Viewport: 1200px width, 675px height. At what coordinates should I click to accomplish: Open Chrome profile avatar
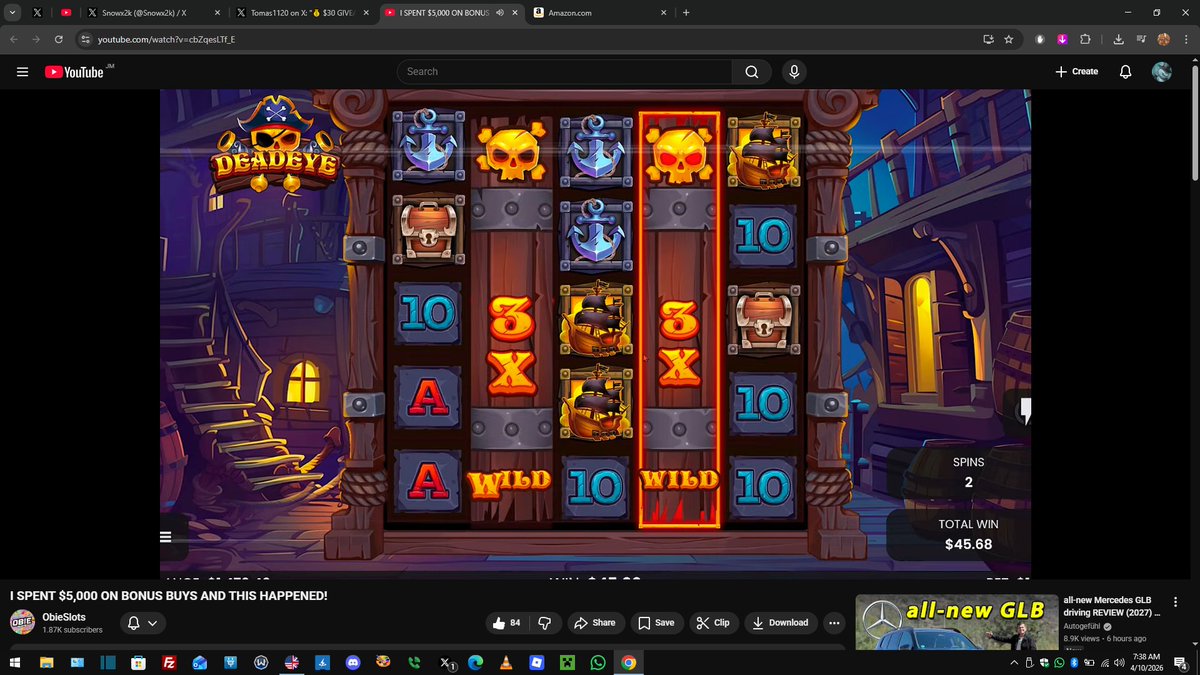click(1163, 39)
